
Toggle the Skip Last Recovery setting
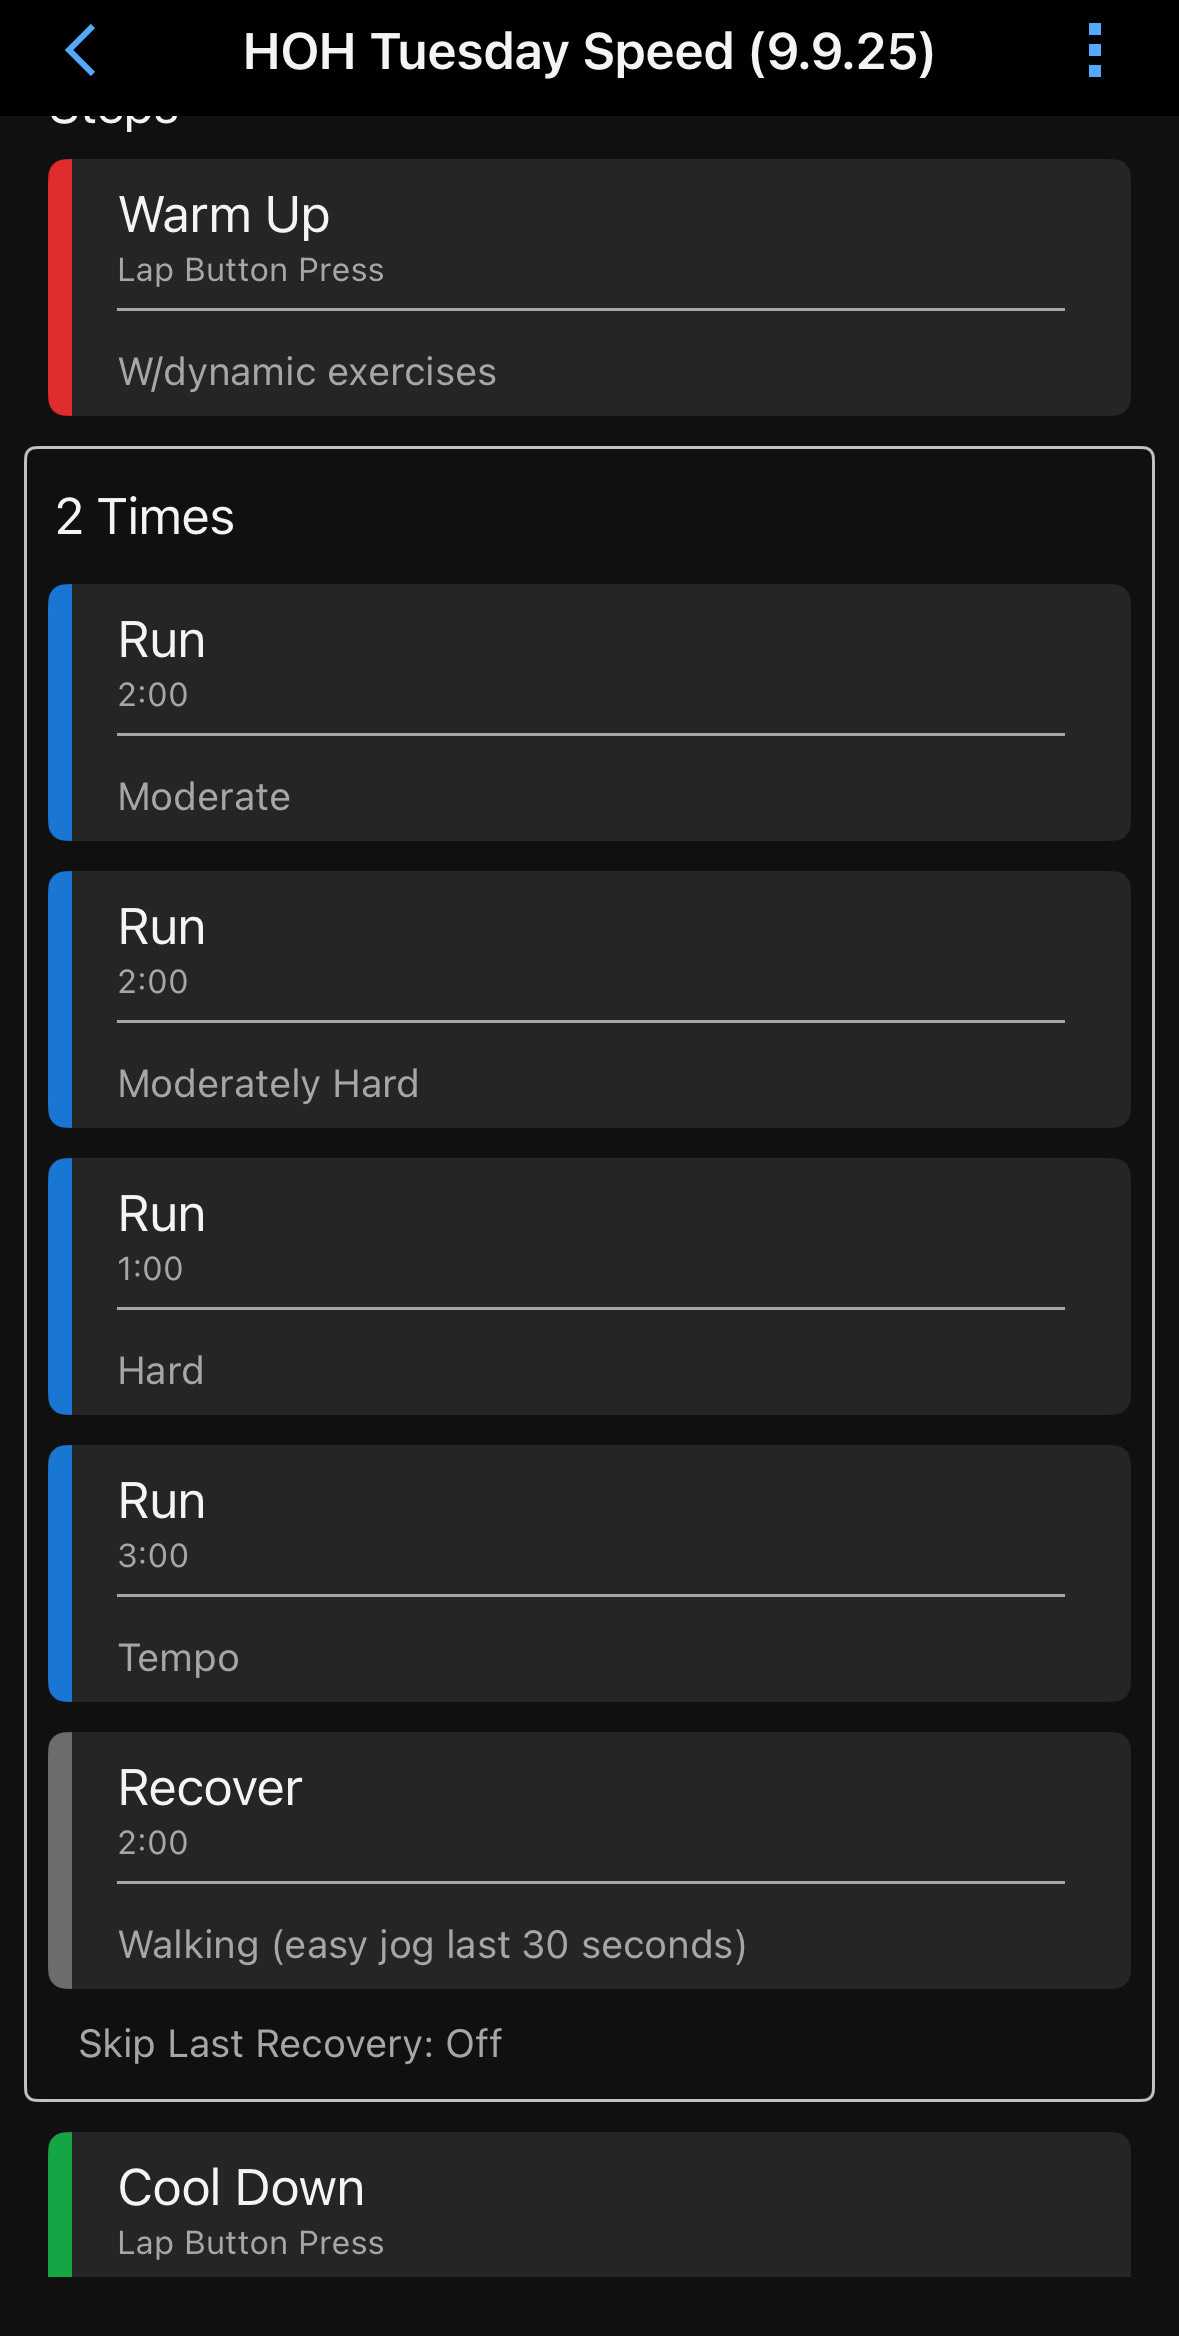[x=290, y=2044]
